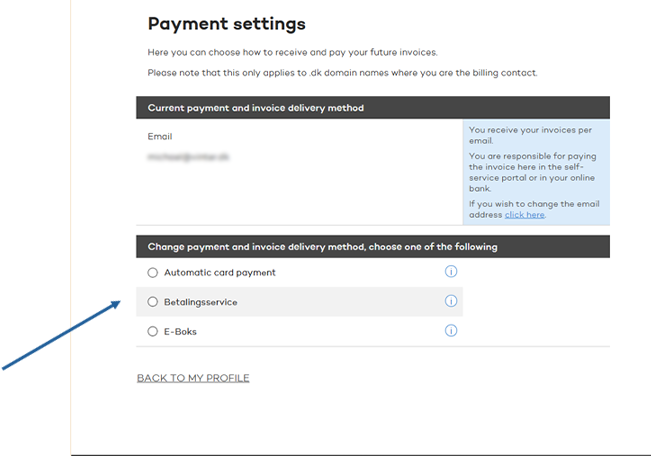Follow the 'click here' email change link
This screenshot has width=651, height=456.
click(524, 215)
